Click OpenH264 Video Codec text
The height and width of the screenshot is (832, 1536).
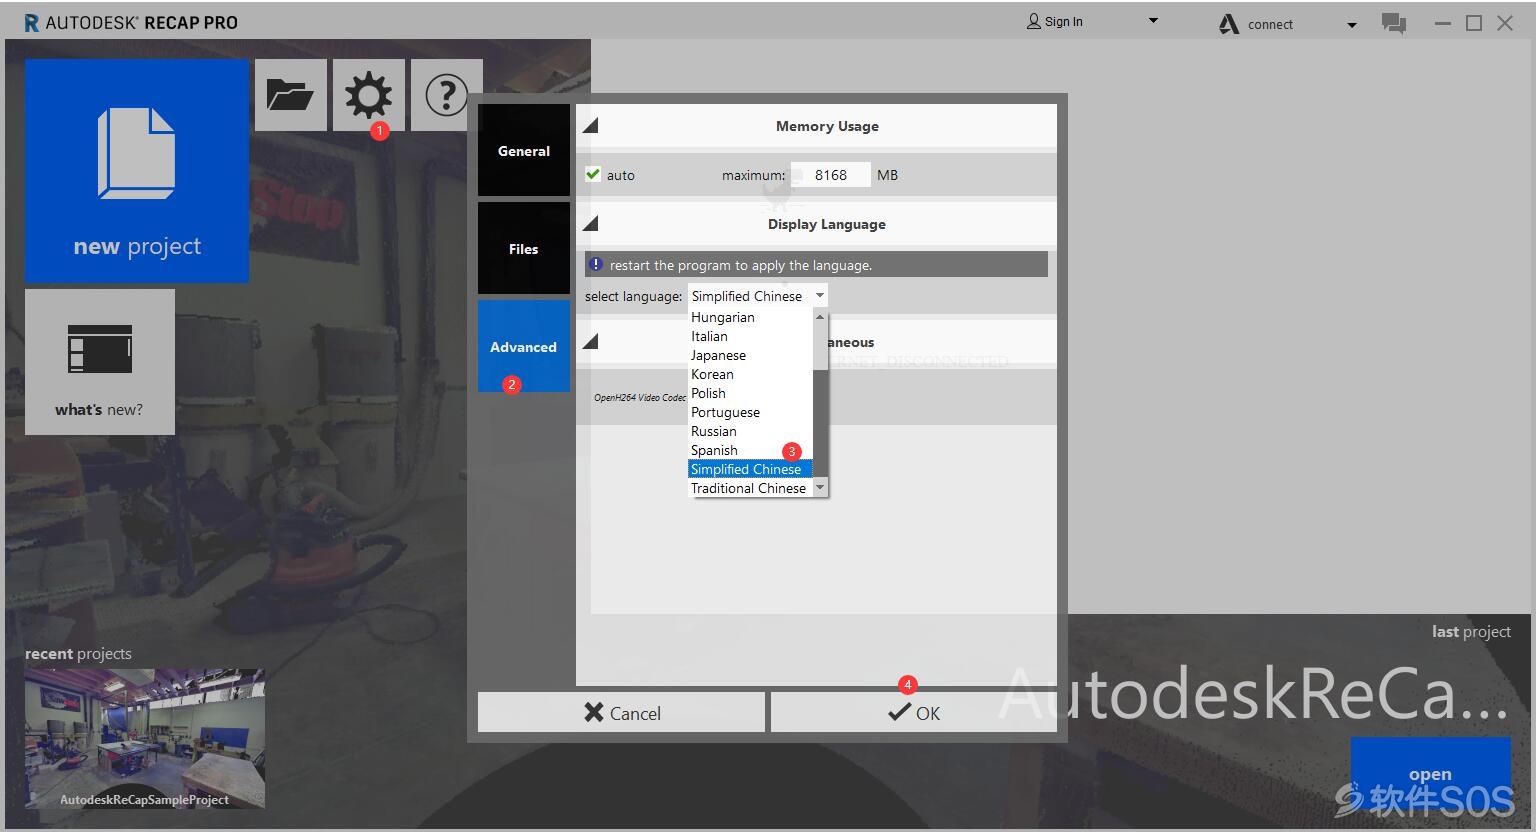640,397
